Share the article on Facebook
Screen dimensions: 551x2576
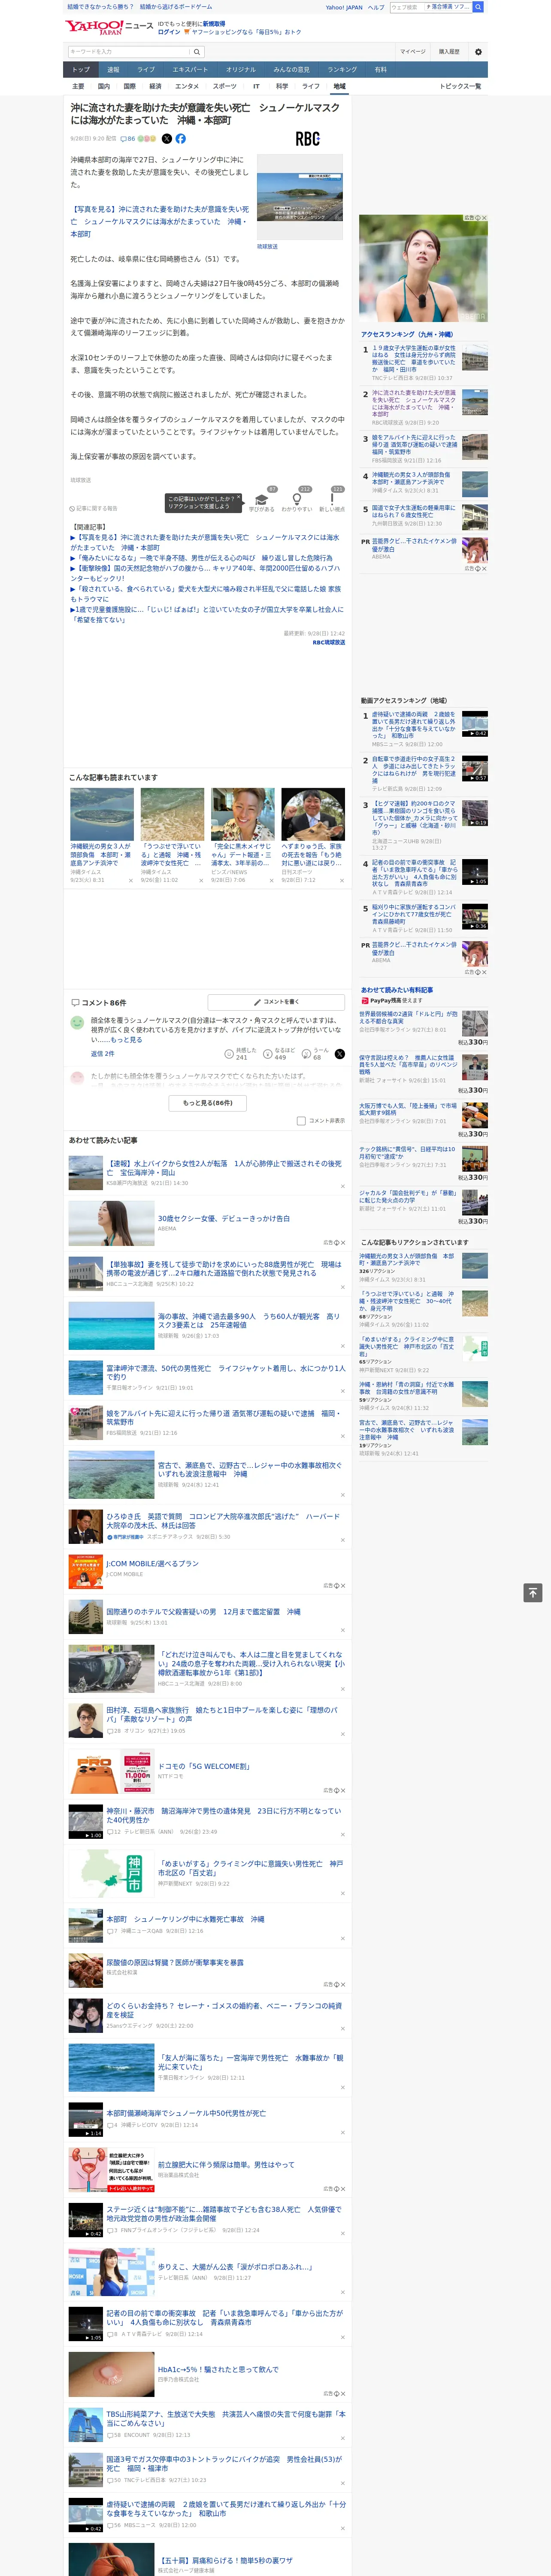coord(181,139)
